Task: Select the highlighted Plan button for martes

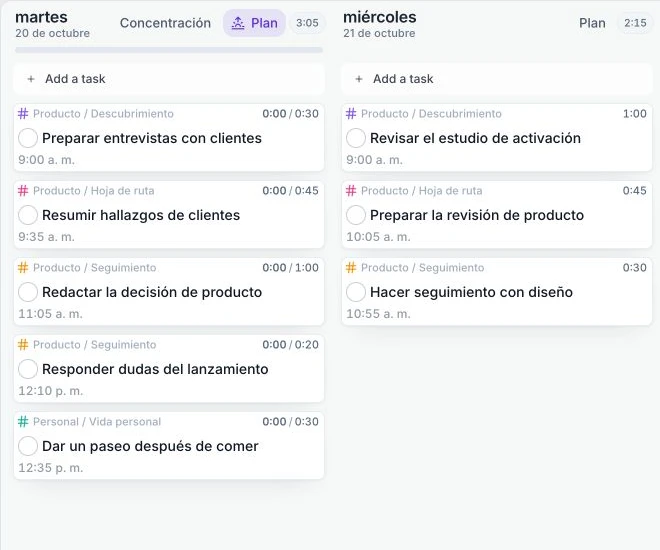Action: [x=254, y=23]
